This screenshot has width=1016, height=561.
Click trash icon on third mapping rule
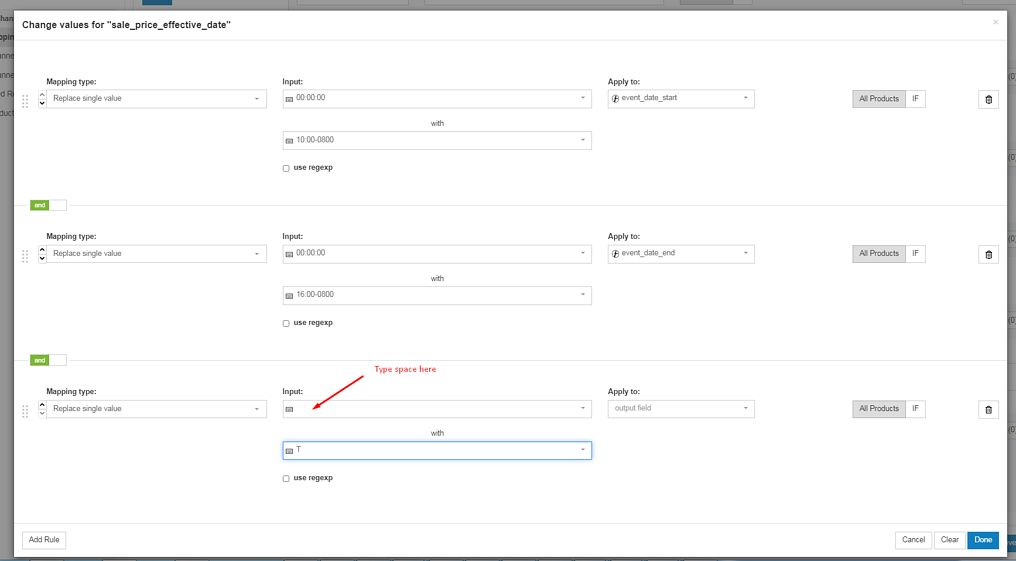[x=988, y=409]
